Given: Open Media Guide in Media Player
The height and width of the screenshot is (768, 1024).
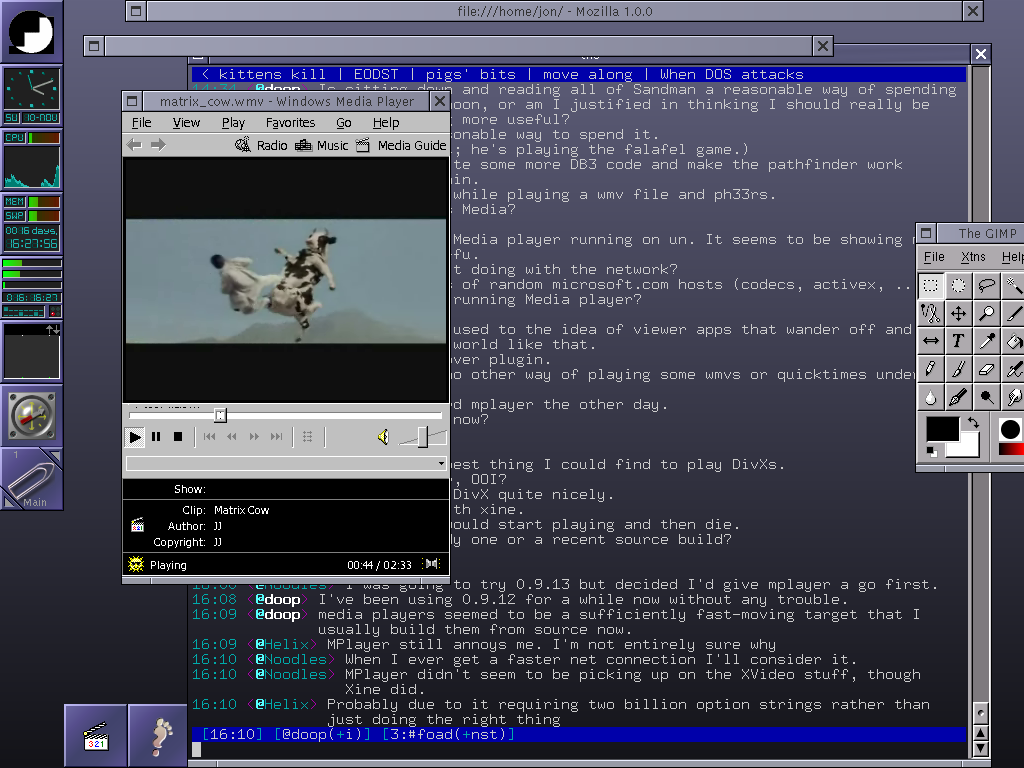Looking at the screenshot, I should [402, 145].
